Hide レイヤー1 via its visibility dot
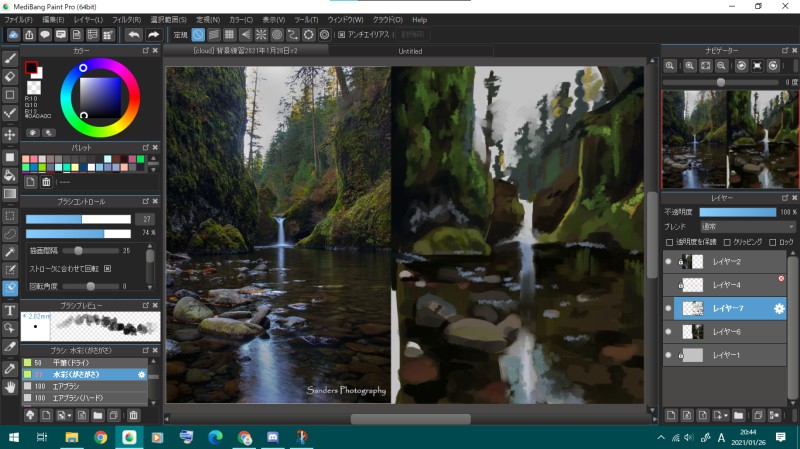800x449 pixels. 668,355
